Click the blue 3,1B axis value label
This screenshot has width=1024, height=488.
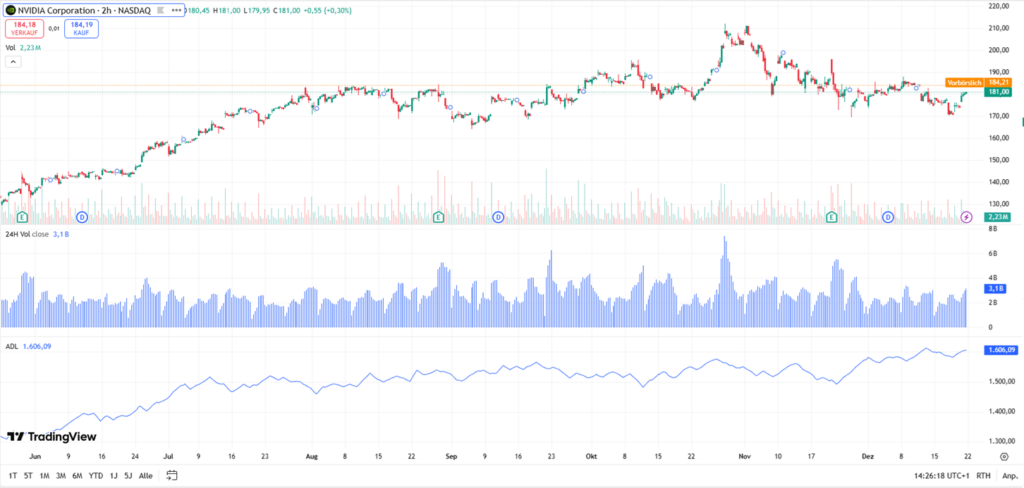[x=995, y=288]
